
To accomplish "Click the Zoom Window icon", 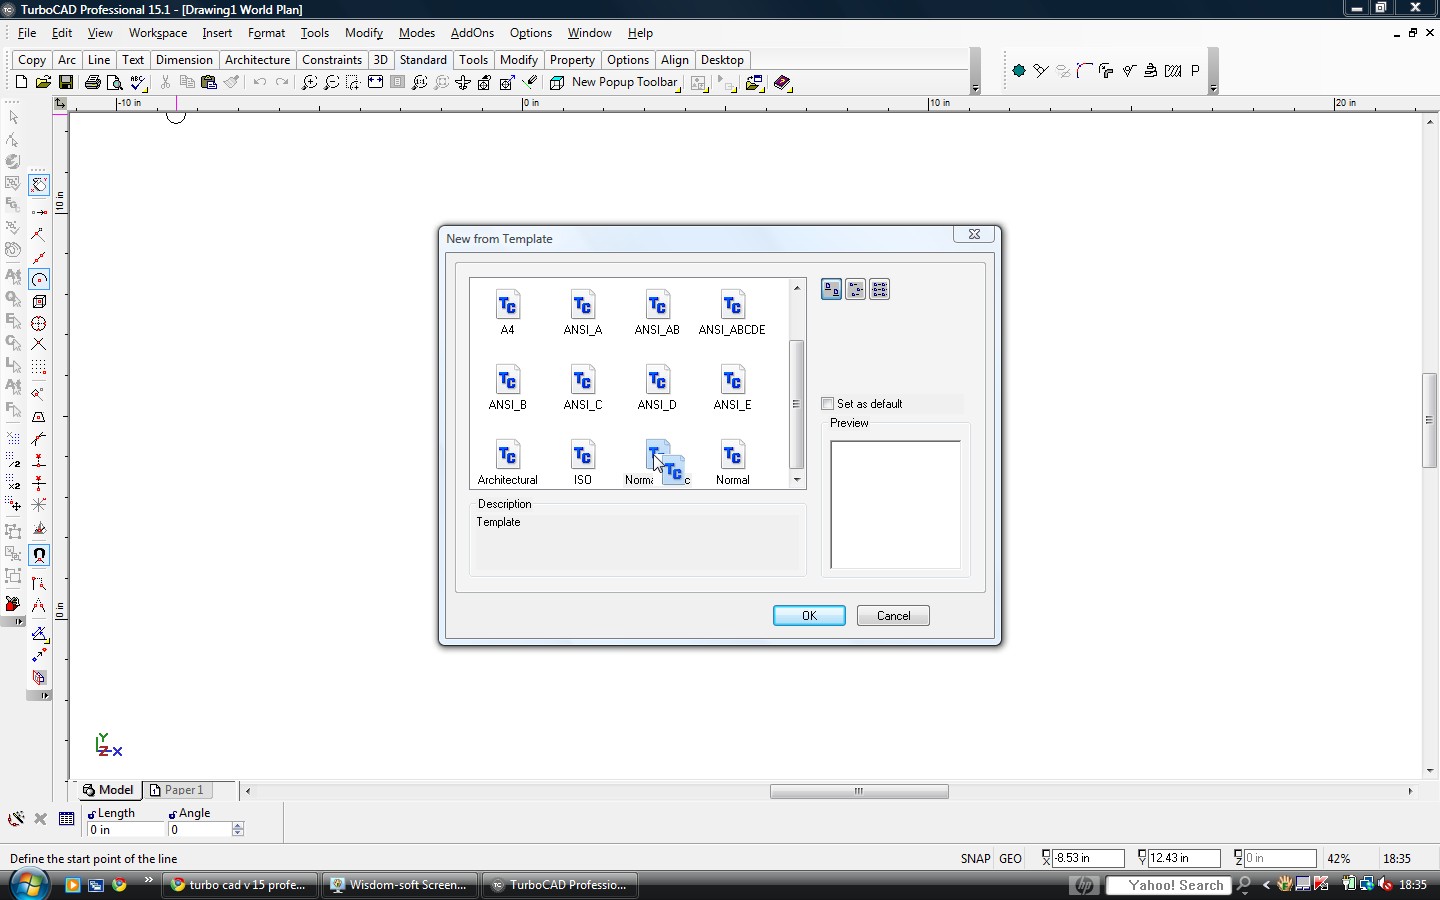I will 354,83.
